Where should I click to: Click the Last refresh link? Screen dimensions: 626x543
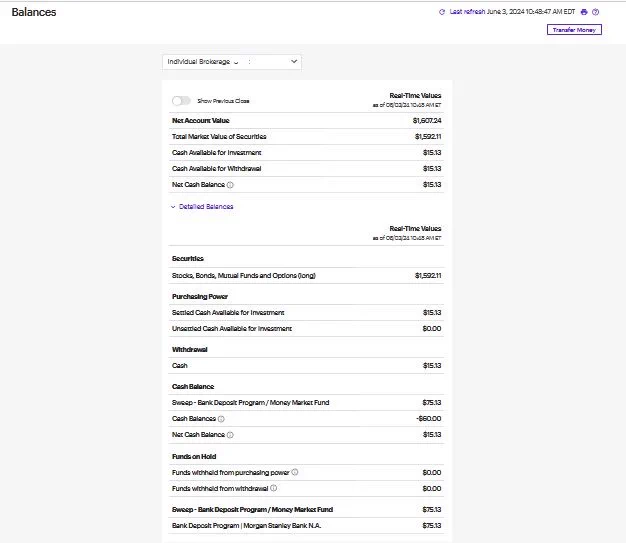click(467, 12)
